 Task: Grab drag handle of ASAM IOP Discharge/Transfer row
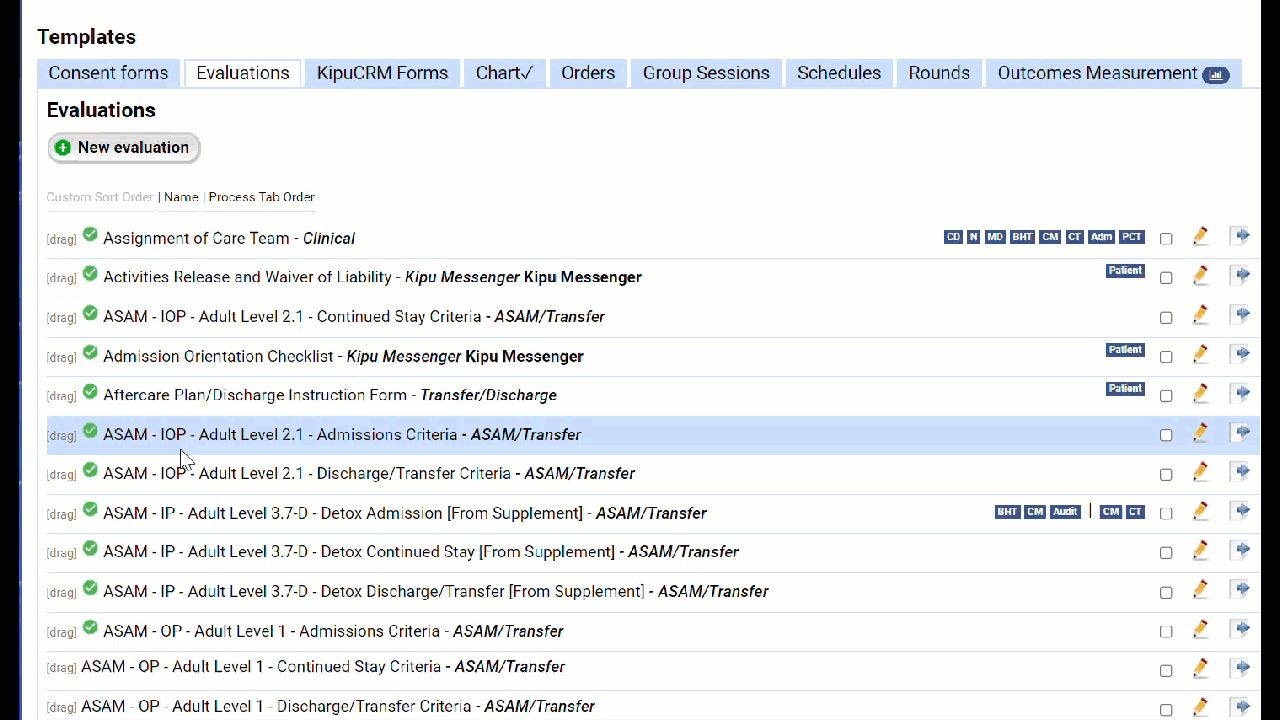click(x=61, y=475)
